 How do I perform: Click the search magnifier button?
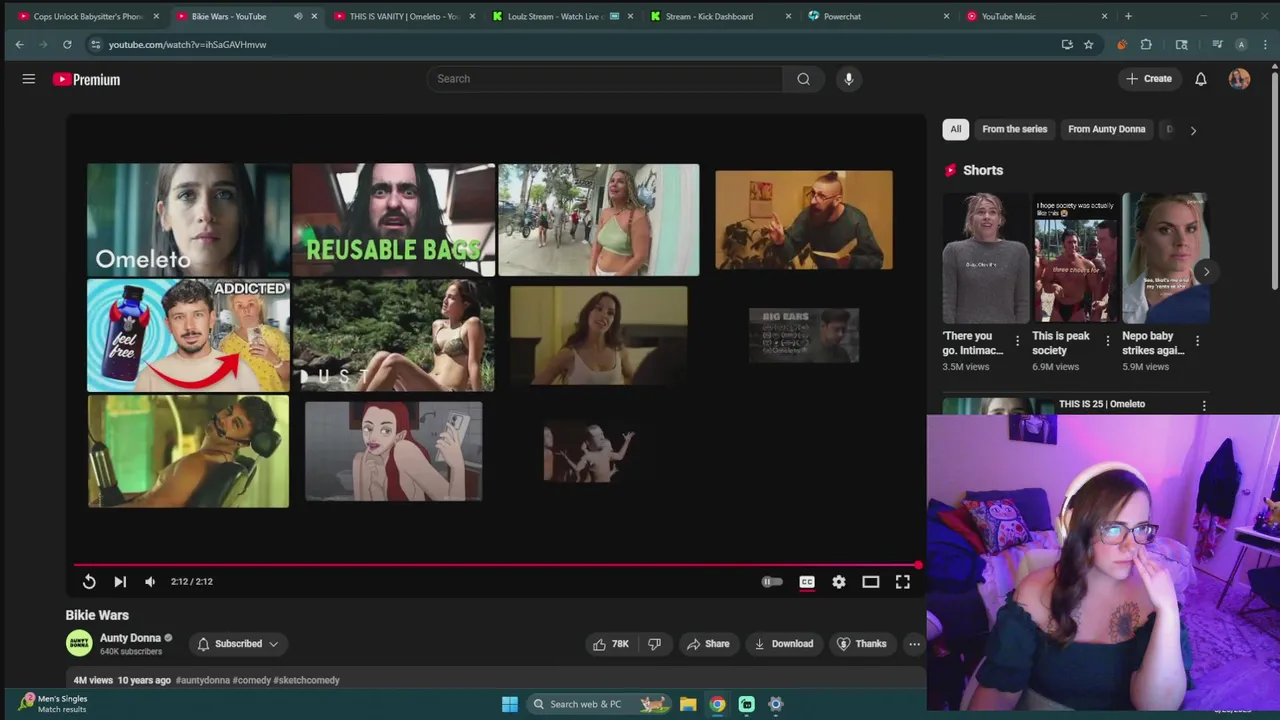coord(803,79)
